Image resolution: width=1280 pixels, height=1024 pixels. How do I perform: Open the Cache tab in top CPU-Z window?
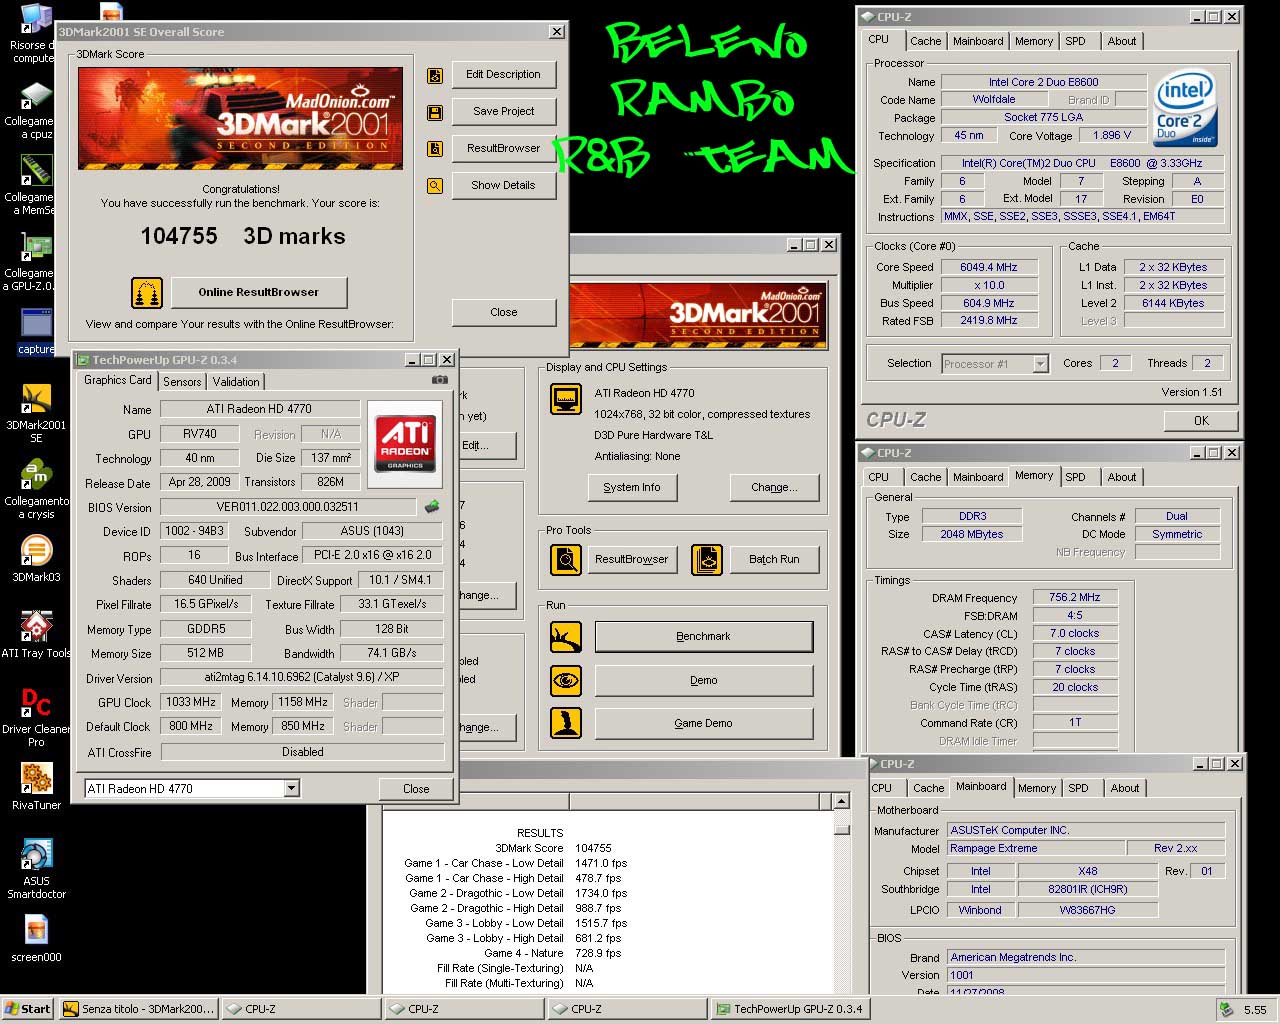925,41
